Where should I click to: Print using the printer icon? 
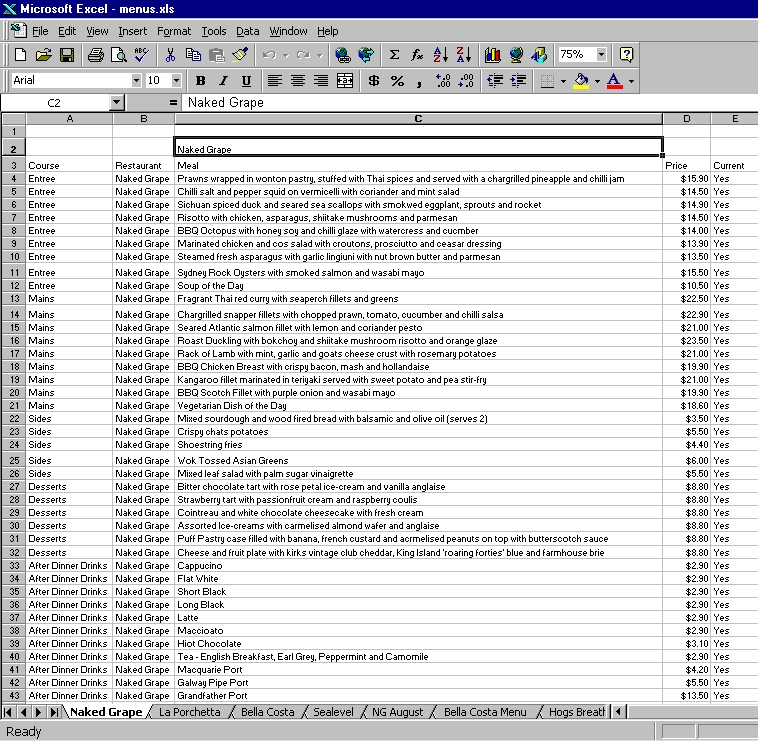(96, 55)
